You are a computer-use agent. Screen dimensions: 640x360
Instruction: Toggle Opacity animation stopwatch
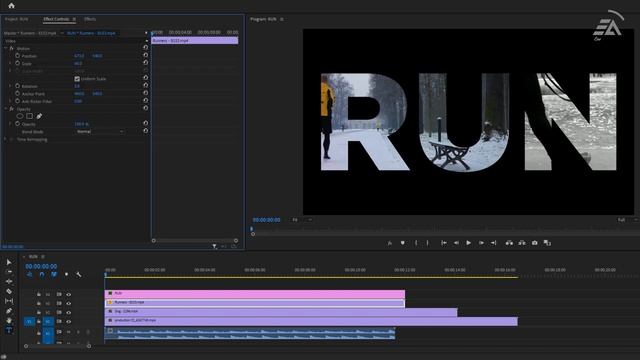click(18, 124)
